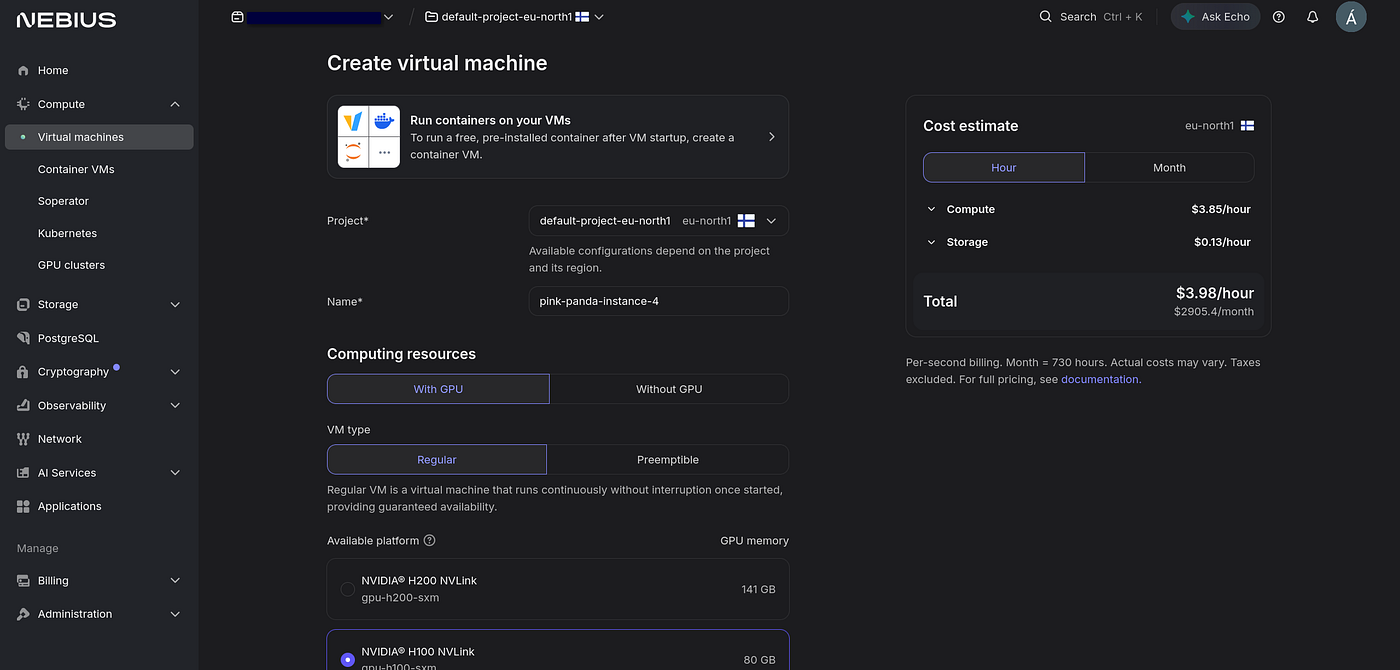Click the 141 GB GPU memory value
Image resolution: width=1400 pixels, height=670 pixels.
[x=759, y=590]
